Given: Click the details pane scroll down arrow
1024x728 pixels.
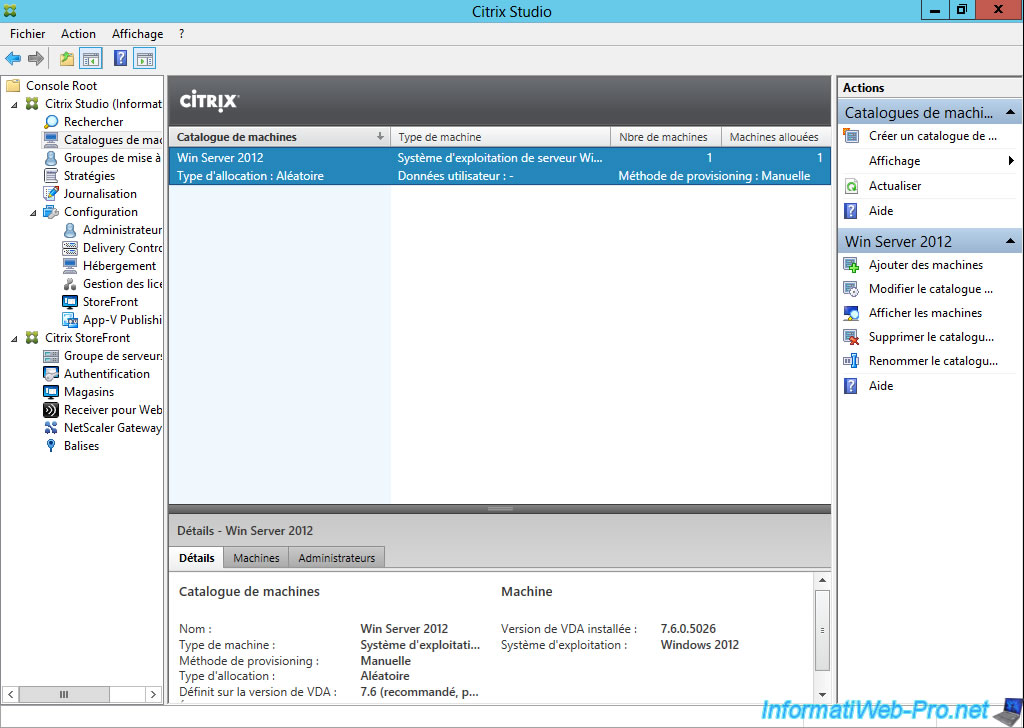Looking at the screenshot, I should (822, 695).
